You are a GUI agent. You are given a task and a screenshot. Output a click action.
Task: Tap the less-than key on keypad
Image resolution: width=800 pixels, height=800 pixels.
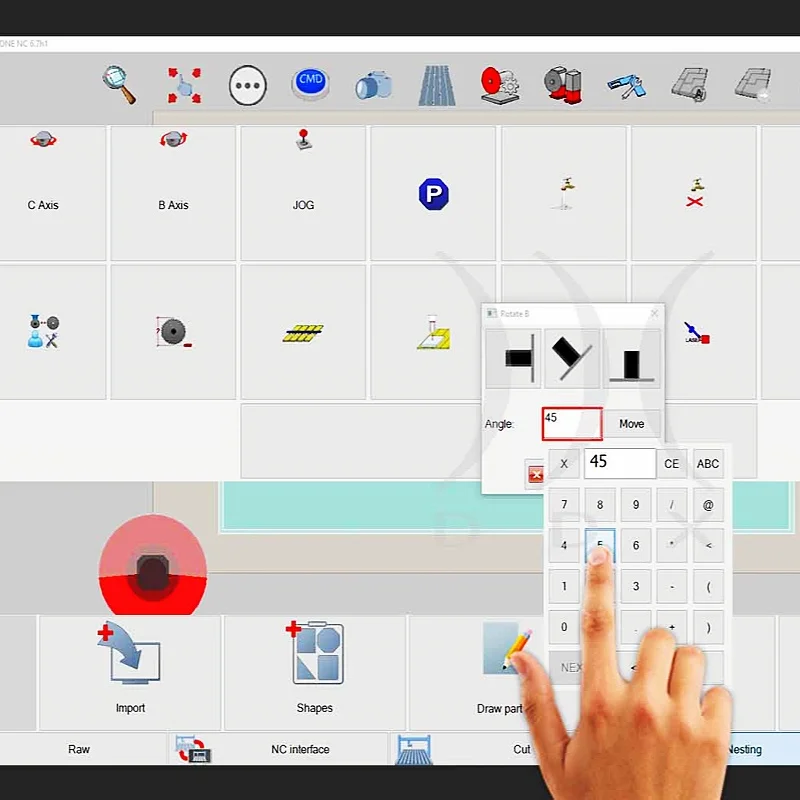[x=708, y=545]
